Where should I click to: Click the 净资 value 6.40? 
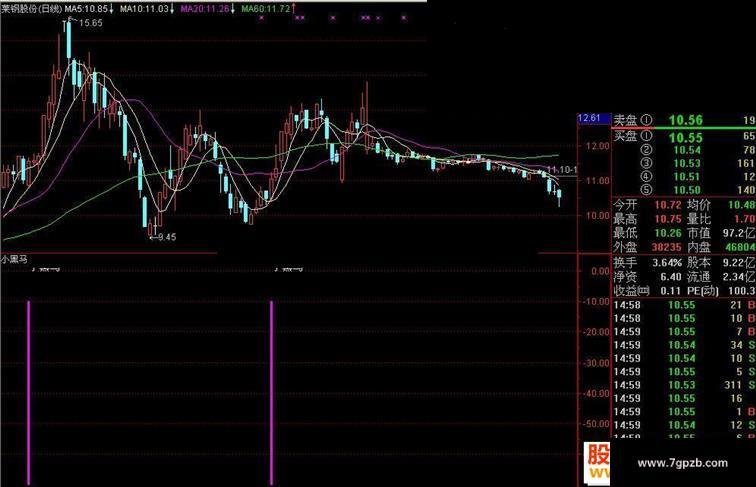pos(671,277)
